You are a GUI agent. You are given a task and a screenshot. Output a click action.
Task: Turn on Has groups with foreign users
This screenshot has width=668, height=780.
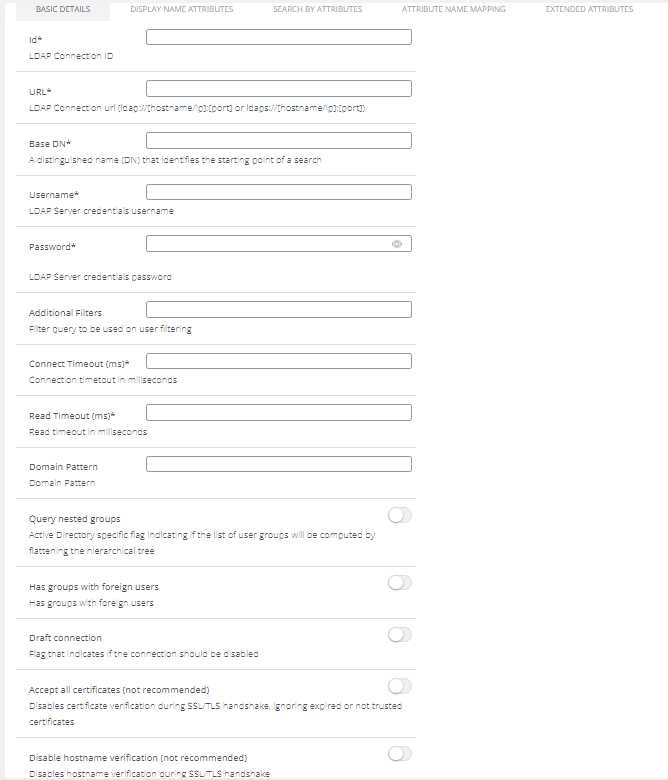coord(399,583)
